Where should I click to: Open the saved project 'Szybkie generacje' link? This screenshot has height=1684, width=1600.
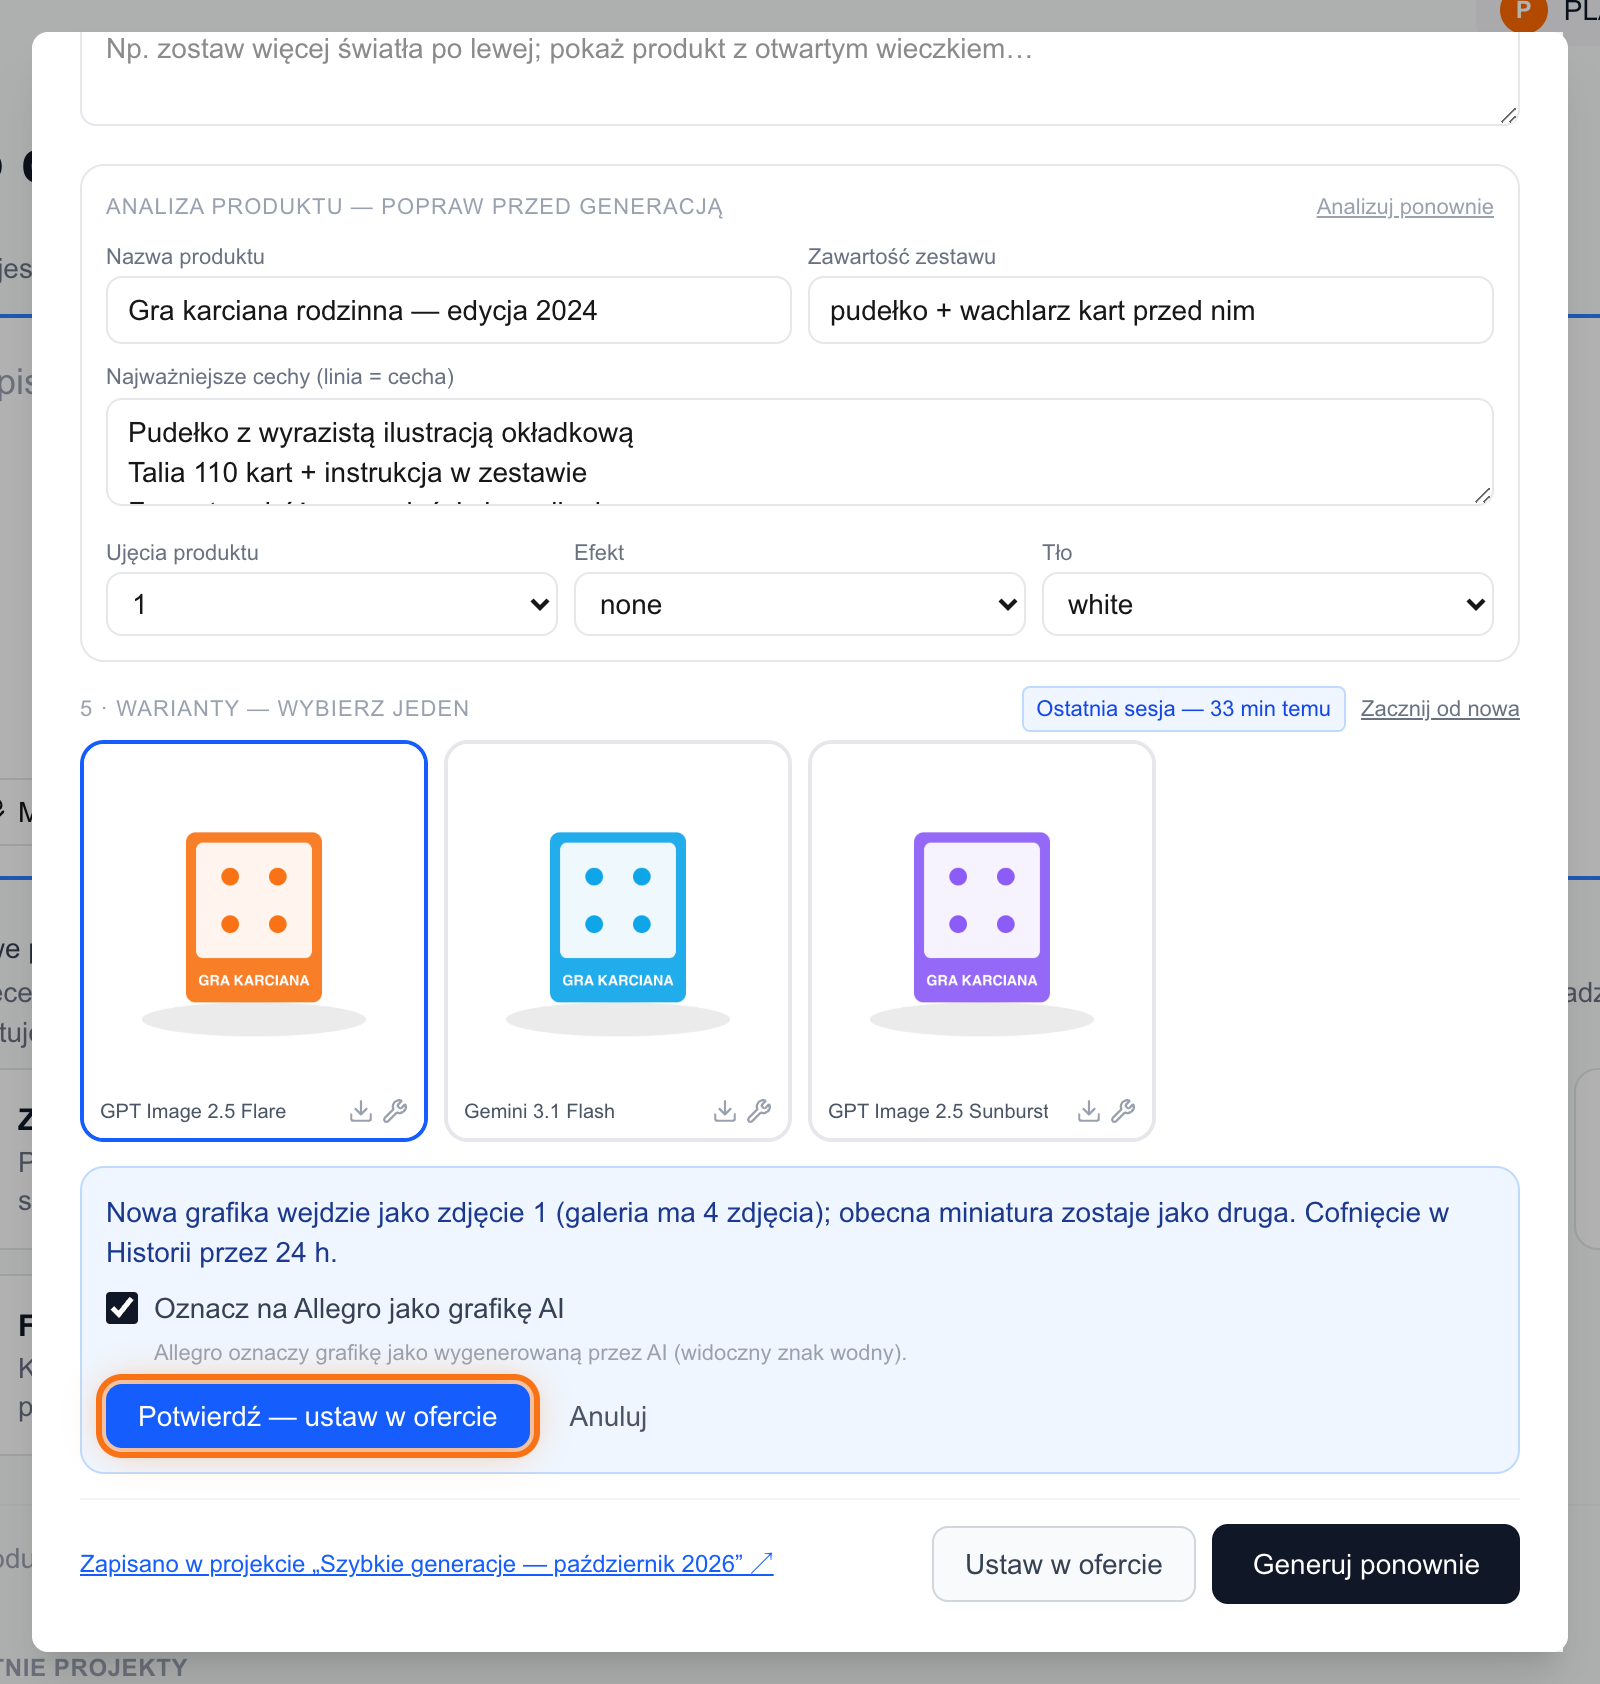(x=427, y=1564)
